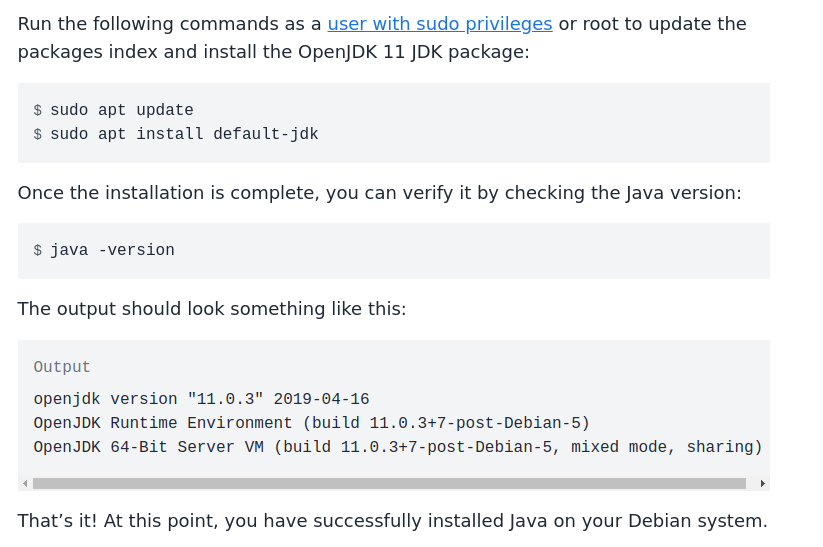Open the 'user with sudo privileges' link

click(440, 24)
